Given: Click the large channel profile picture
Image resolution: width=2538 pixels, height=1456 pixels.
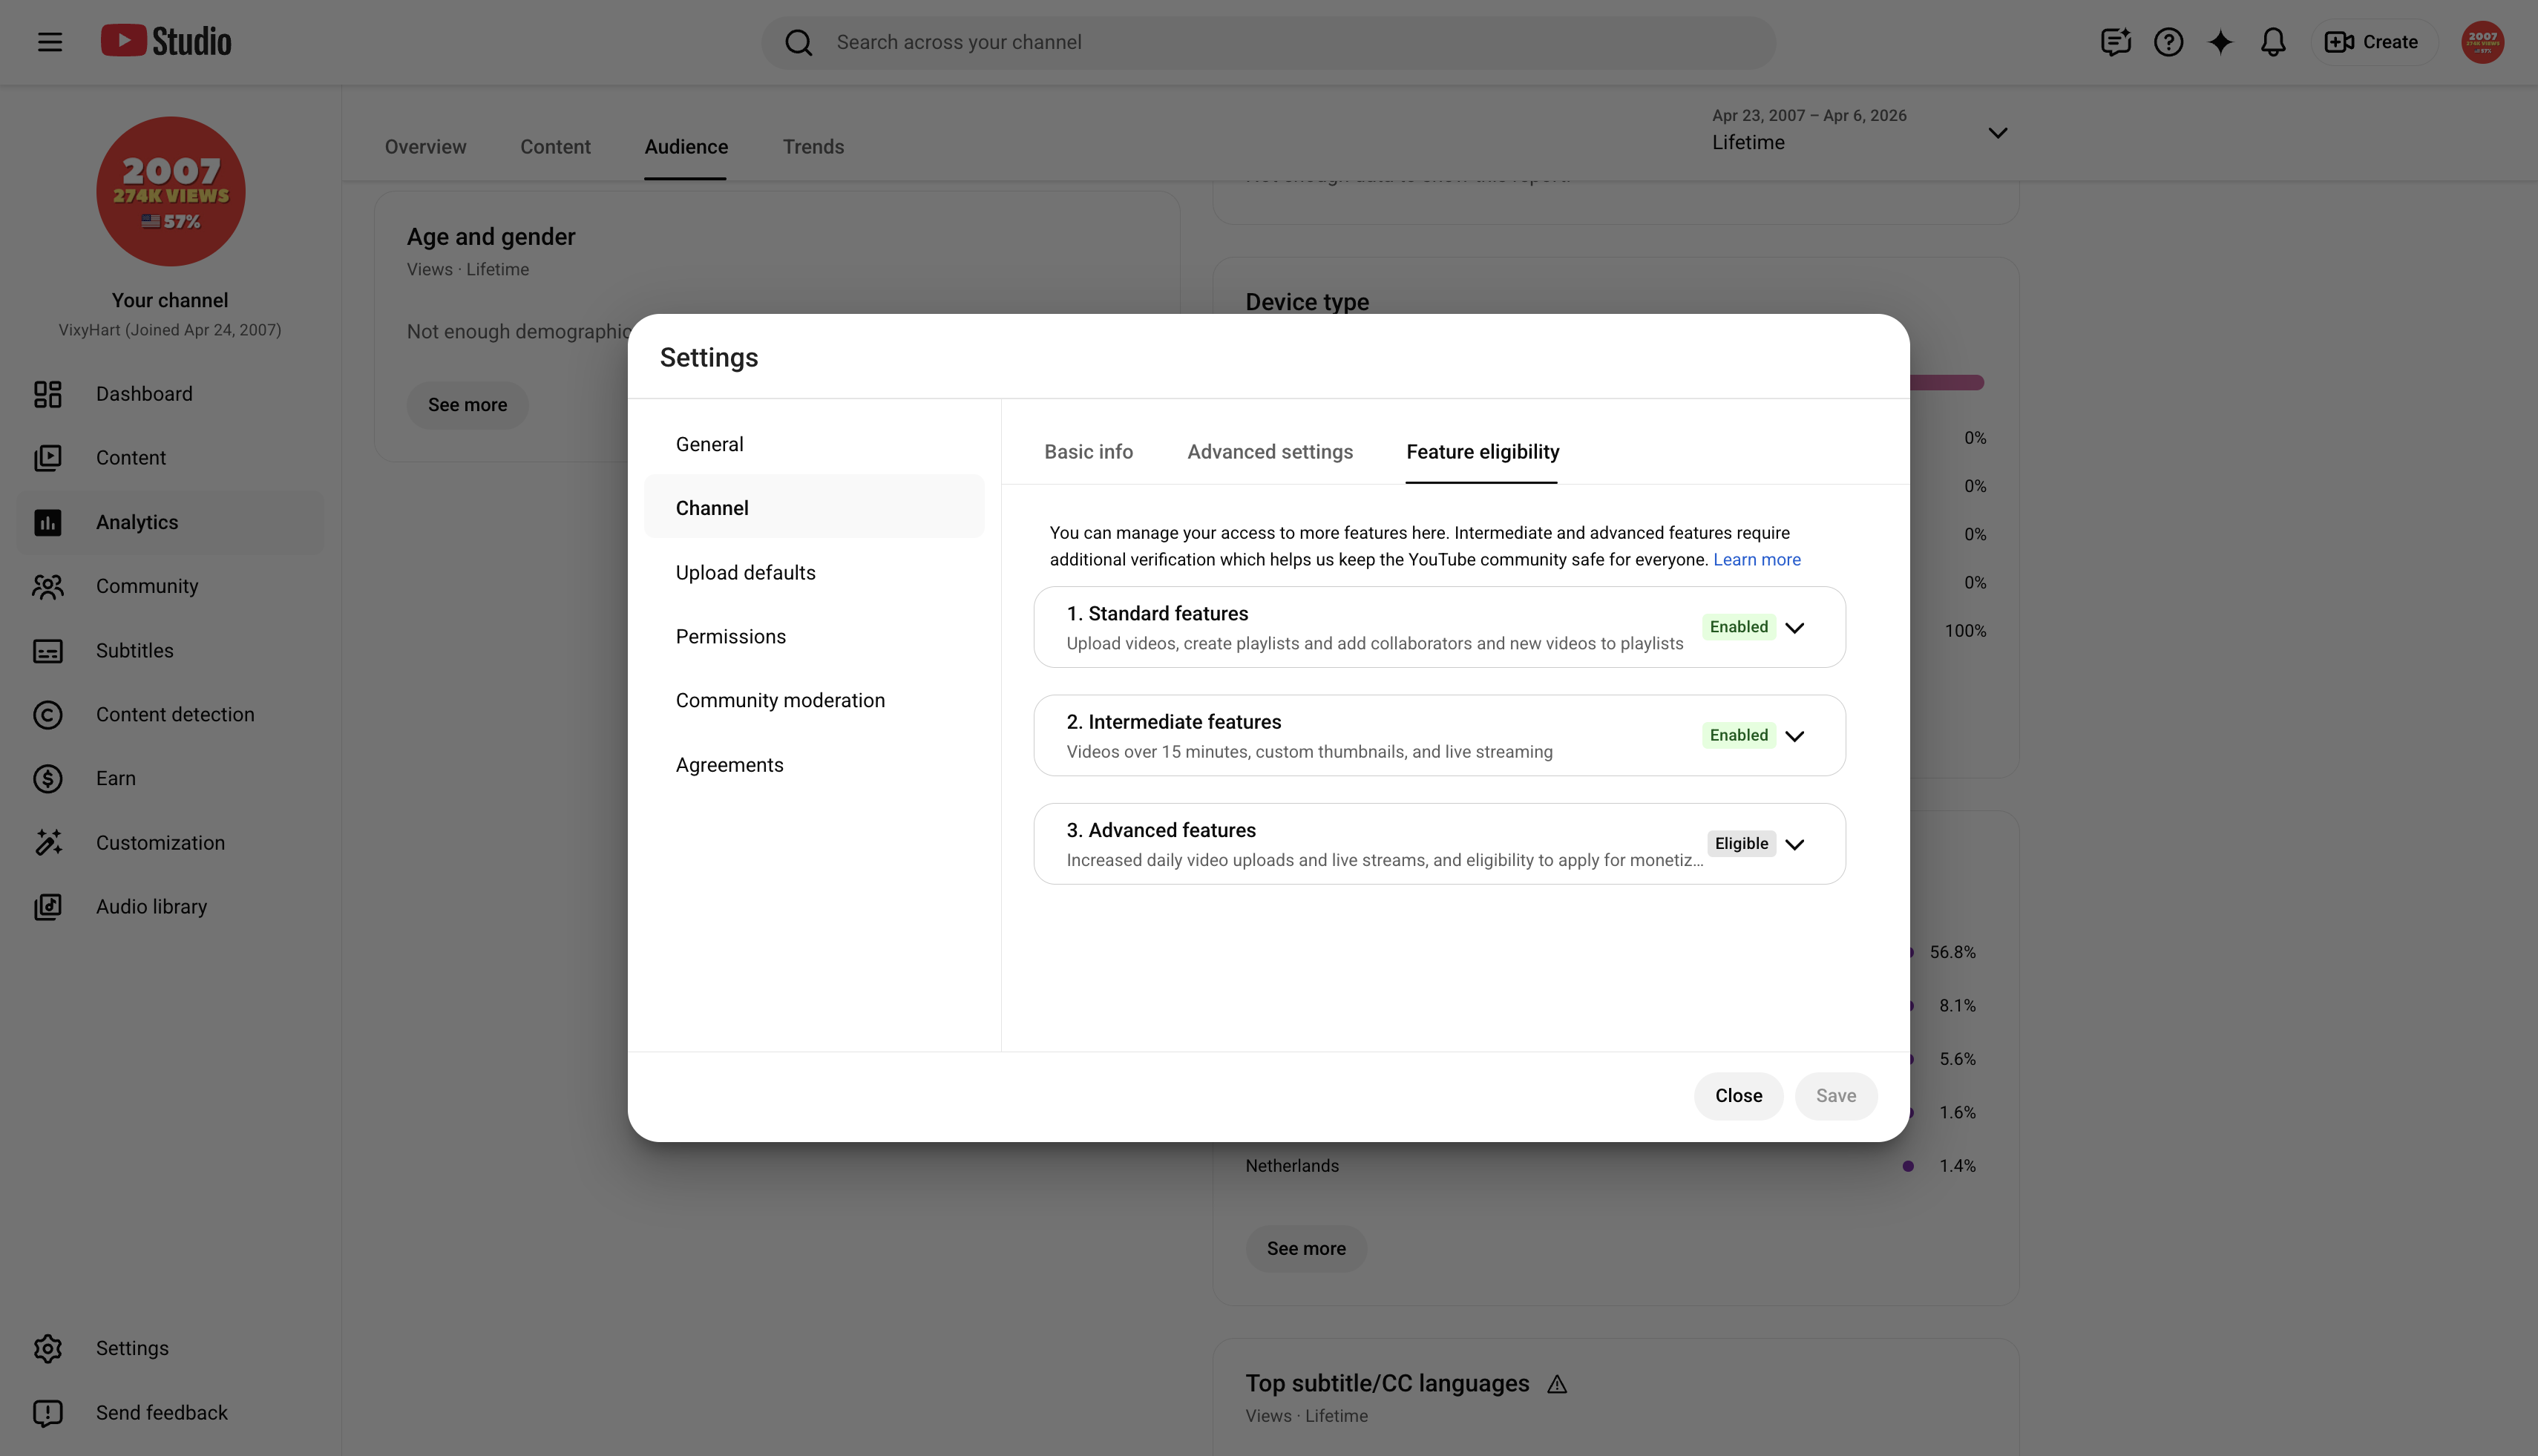Looking at the screenshot, I should coord(171,191).
